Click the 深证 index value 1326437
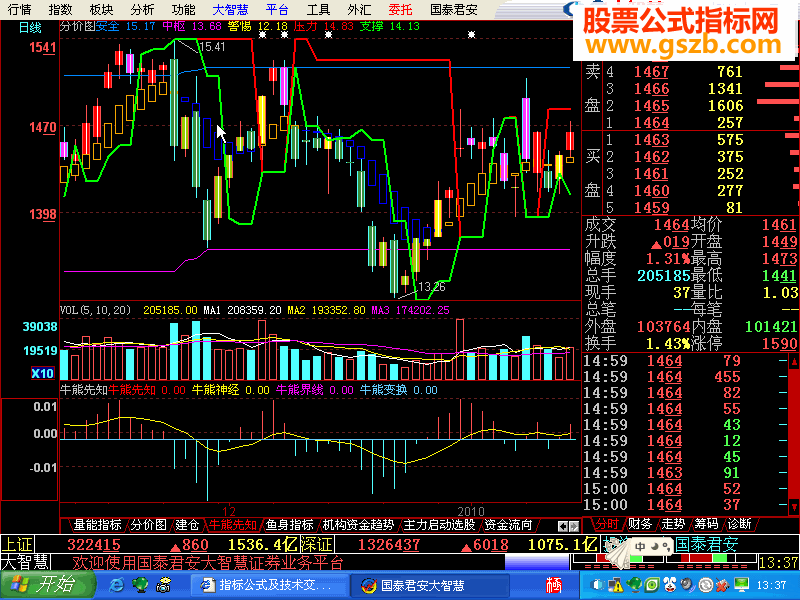Screen dimensions: 800x600 [389, 544]
